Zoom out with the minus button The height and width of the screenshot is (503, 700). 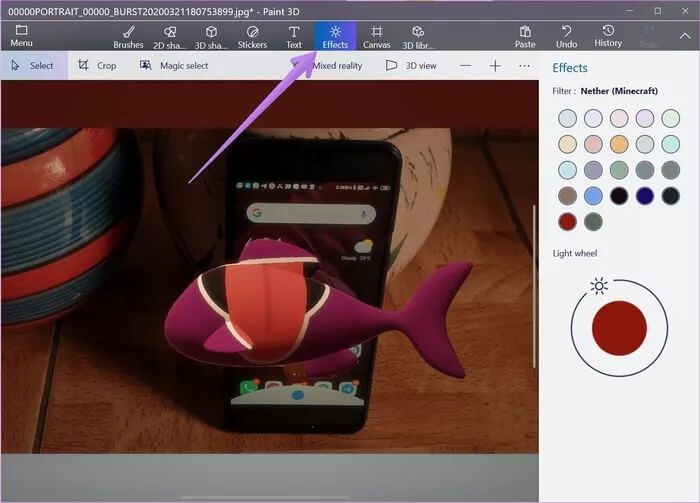click(x=465, y=66)
